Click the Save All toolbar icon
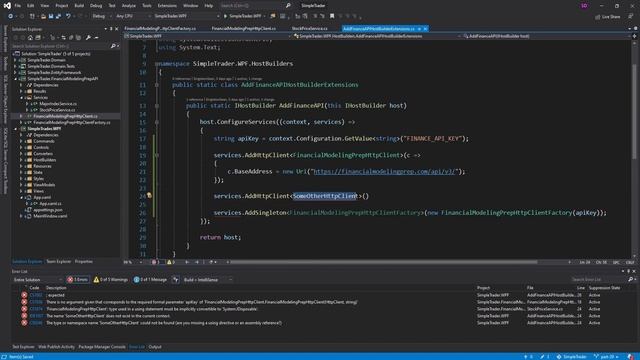The width and height of the screenshot is (640, 360). (58, 16)
